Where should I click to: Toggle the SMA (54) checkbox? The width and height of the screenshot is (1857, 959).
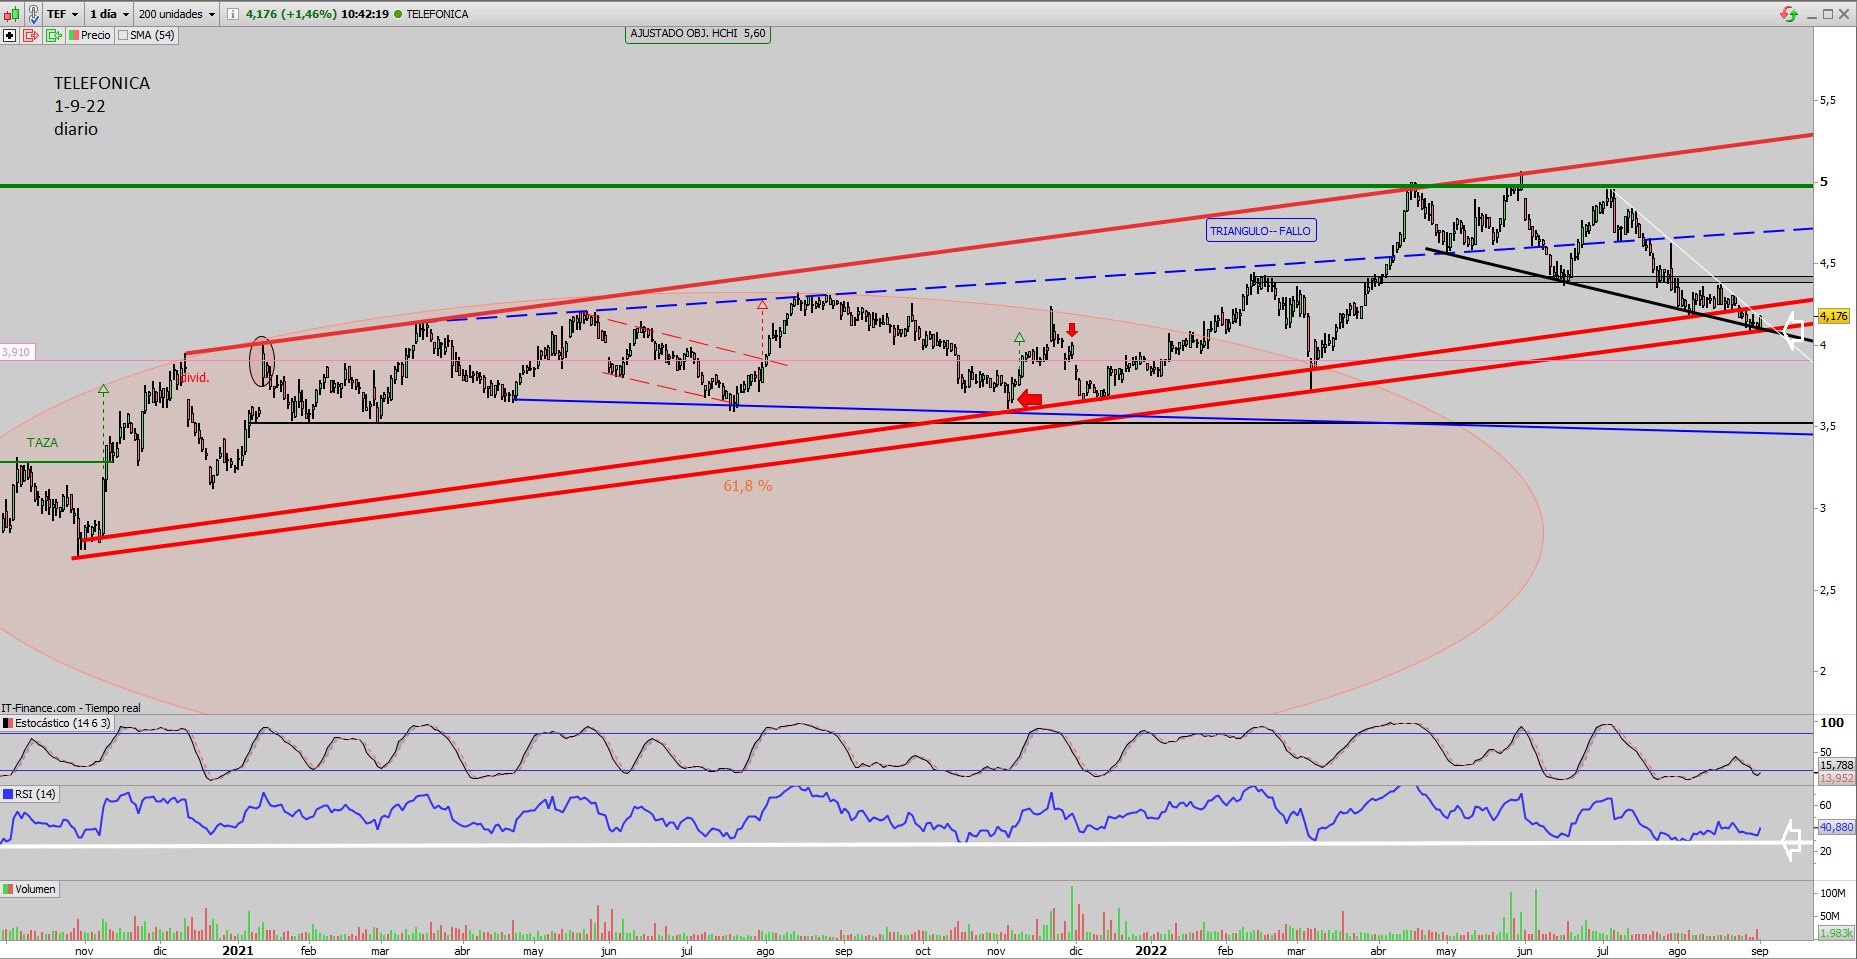pyautogui.click(x=123, y=35)
